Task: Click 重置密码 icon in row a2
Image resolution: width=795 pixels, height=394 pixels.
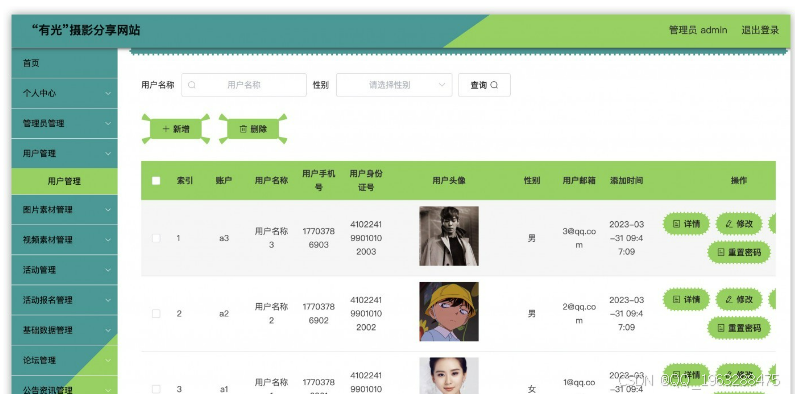Action: pos(721,328)
